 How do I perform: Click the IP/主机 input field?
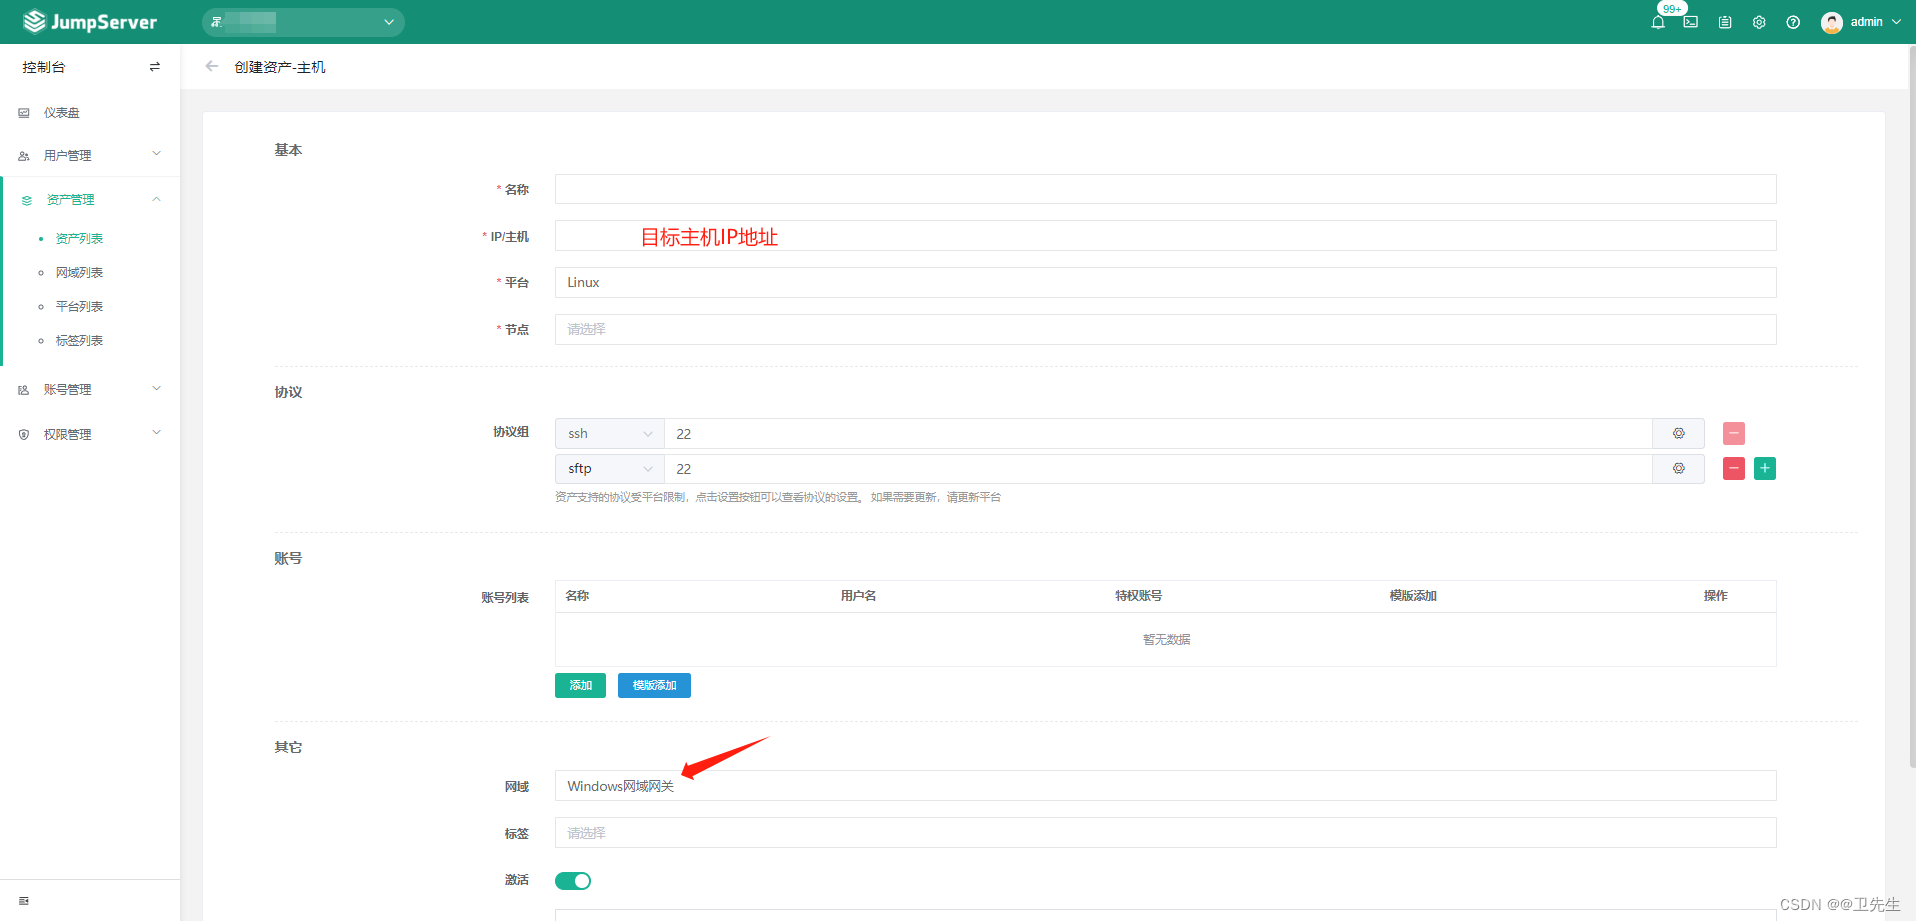(1166, 236)
